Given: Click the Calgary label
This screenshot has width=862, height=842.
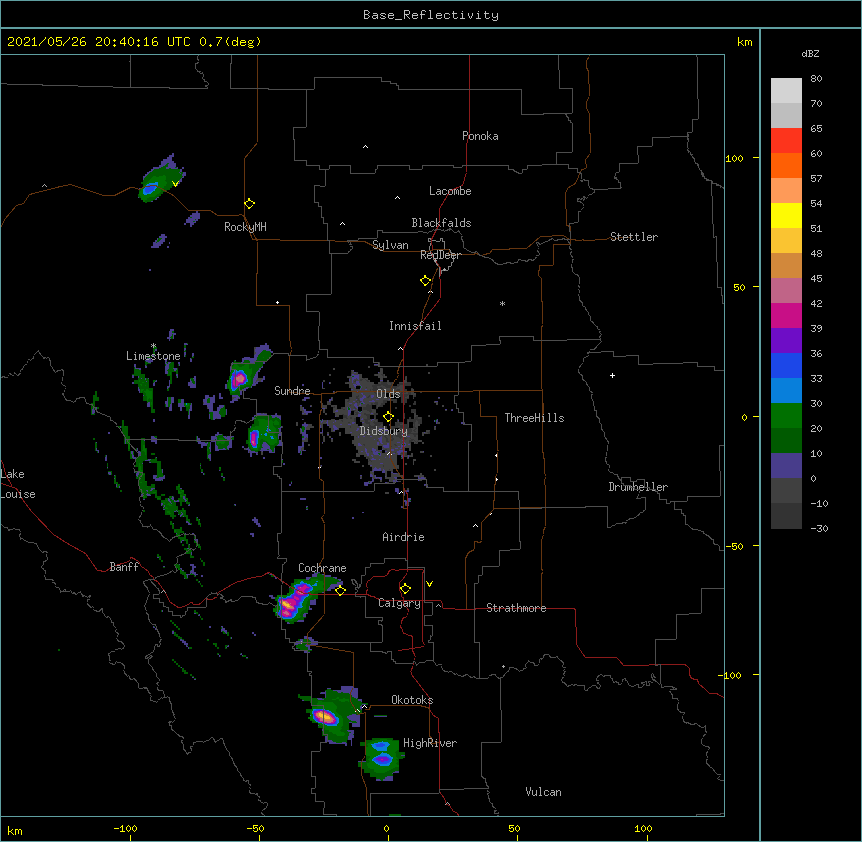Looking at the screenshot, I should tap(400, 603).
